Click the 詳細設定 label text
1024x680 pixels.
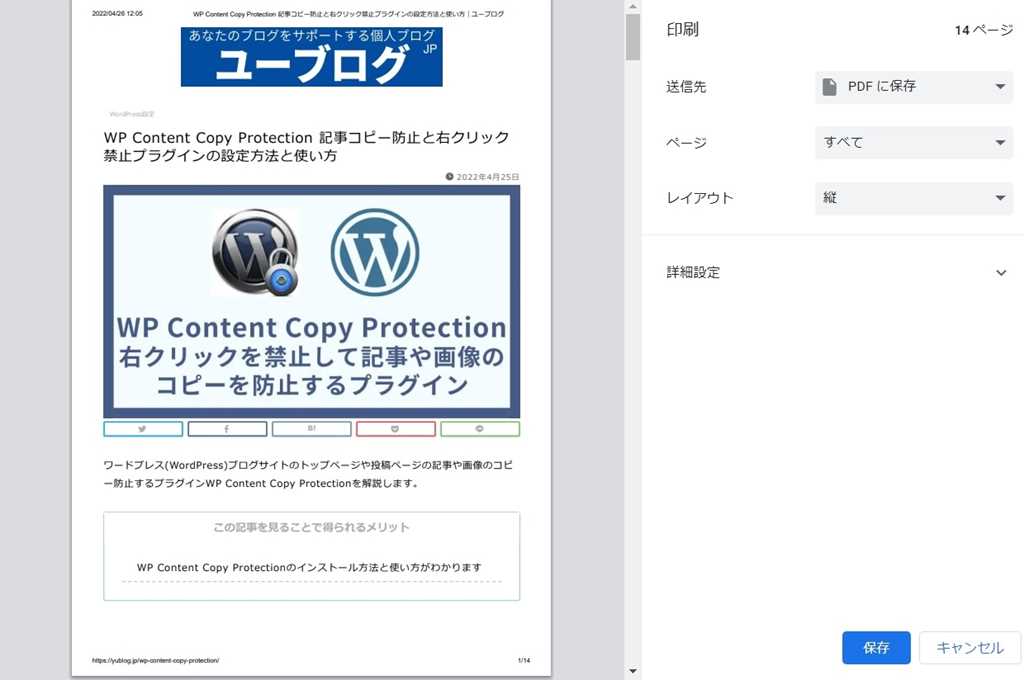pyautogui.click(x=693, y=272)
